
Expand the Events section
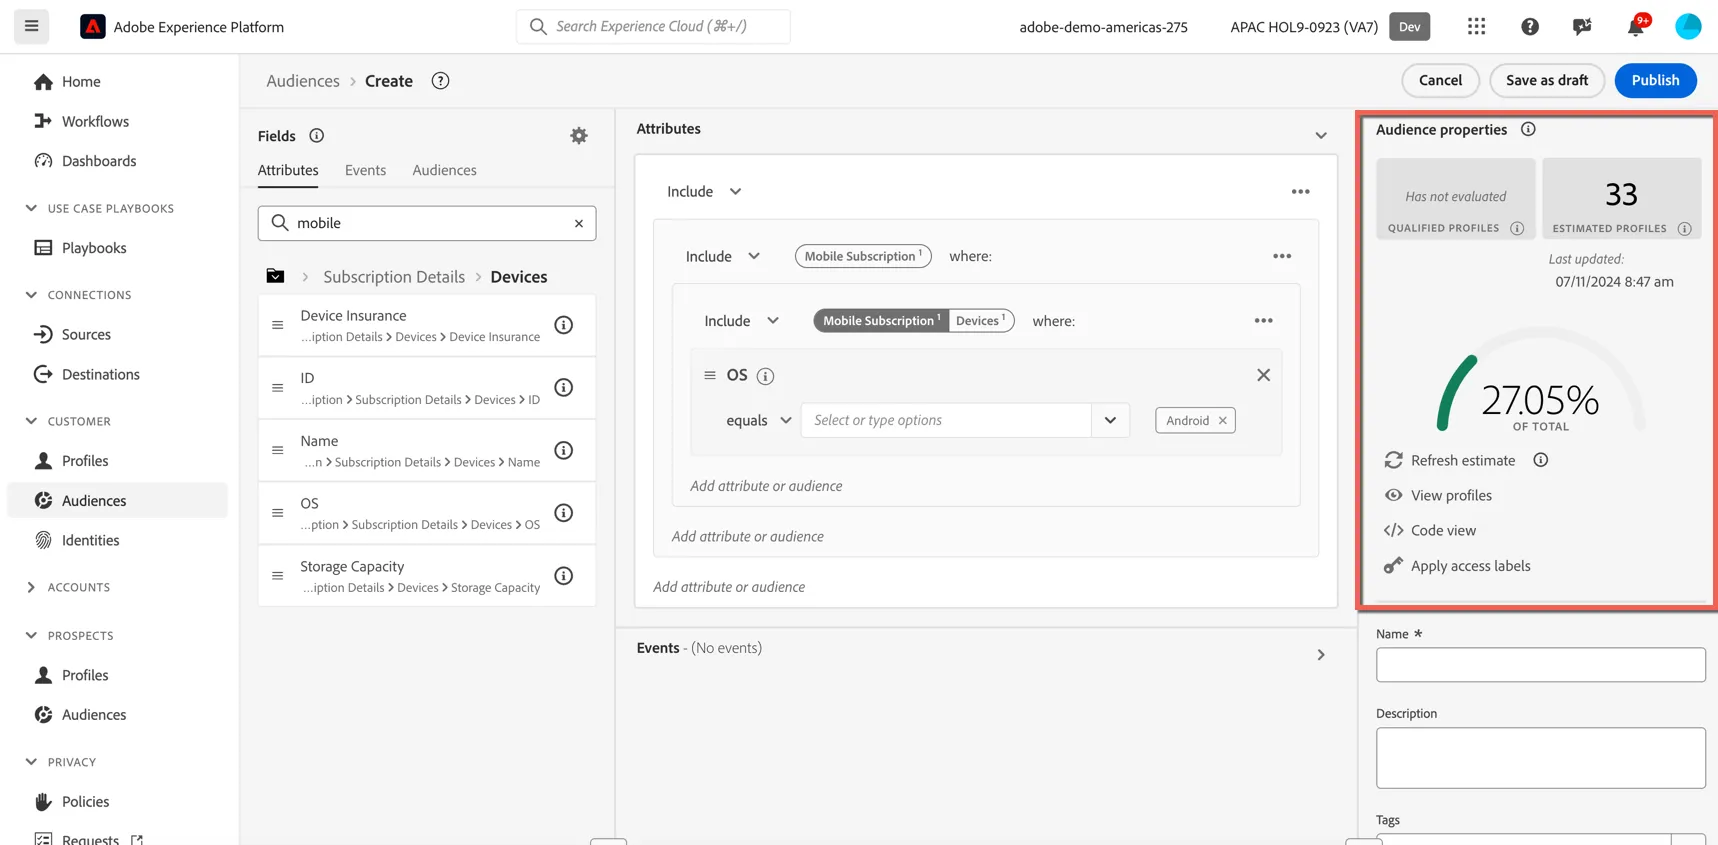1321,655
